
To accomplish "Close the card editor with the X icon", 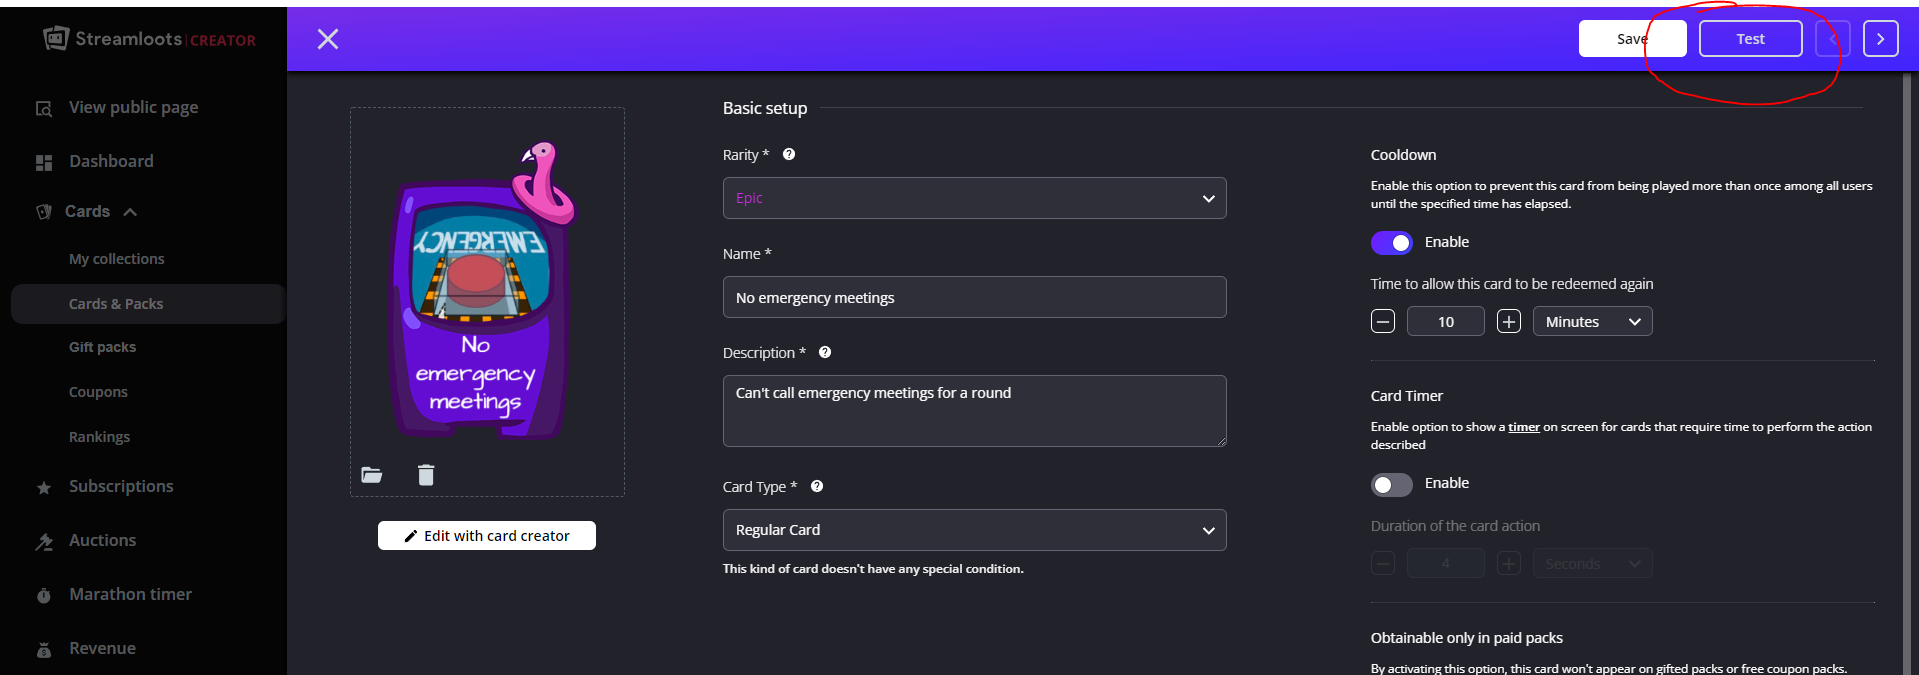I will 328,39.
